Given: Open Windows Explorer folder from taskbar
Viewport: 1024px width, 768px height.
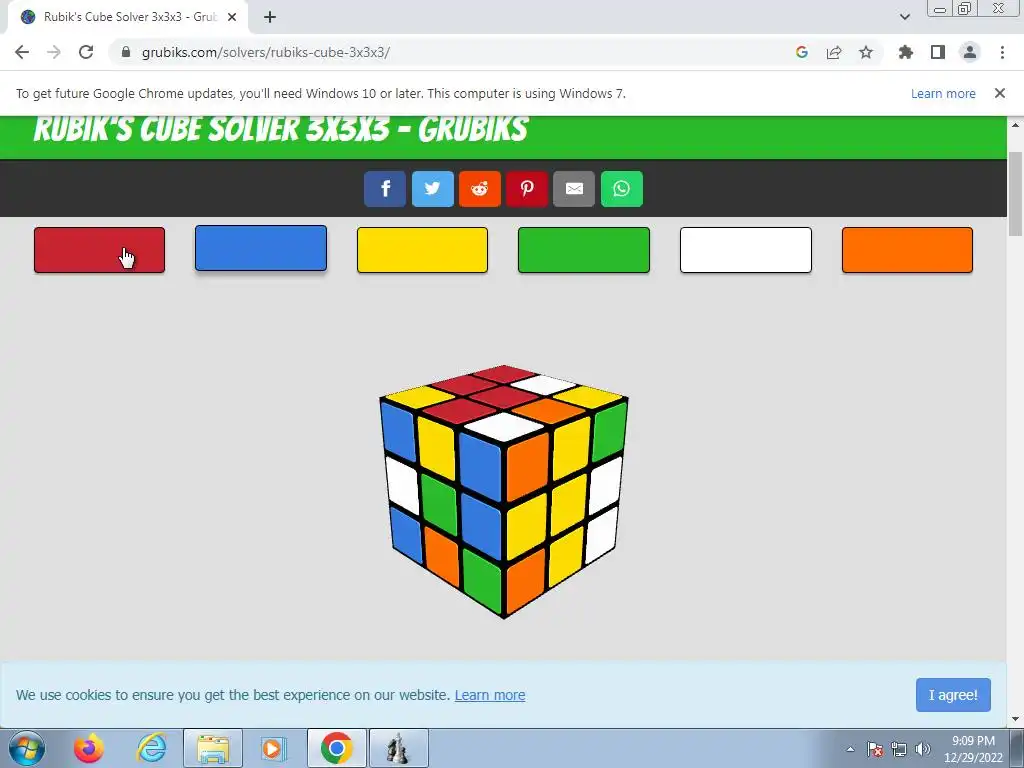Looking at the screenshot, I should [x=213, y=748].
